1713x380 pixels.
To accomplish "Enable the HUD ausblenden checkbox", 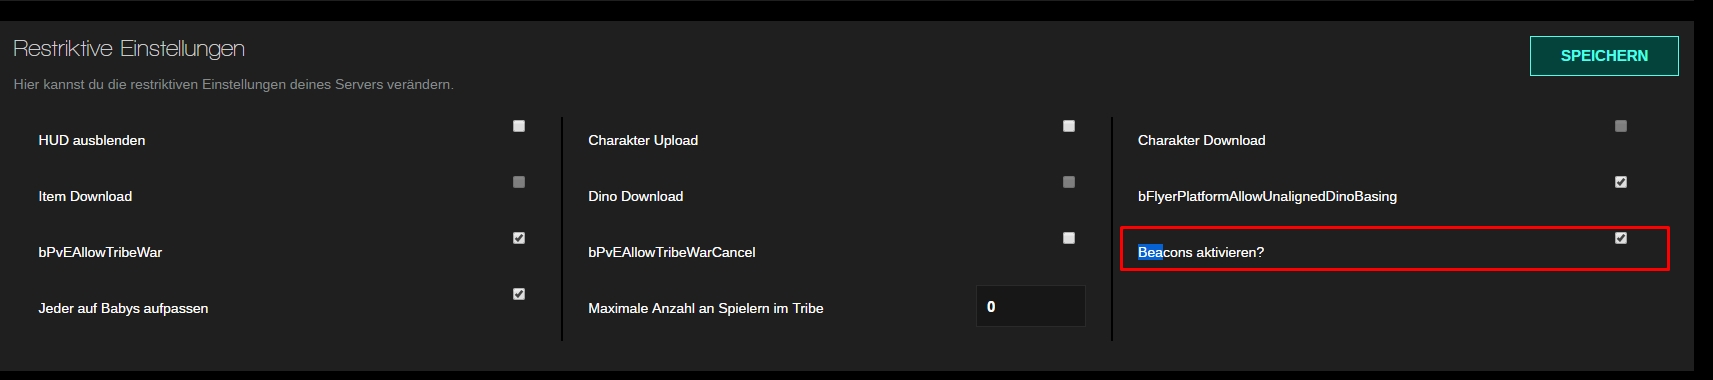I will click(x=519, y=126).
